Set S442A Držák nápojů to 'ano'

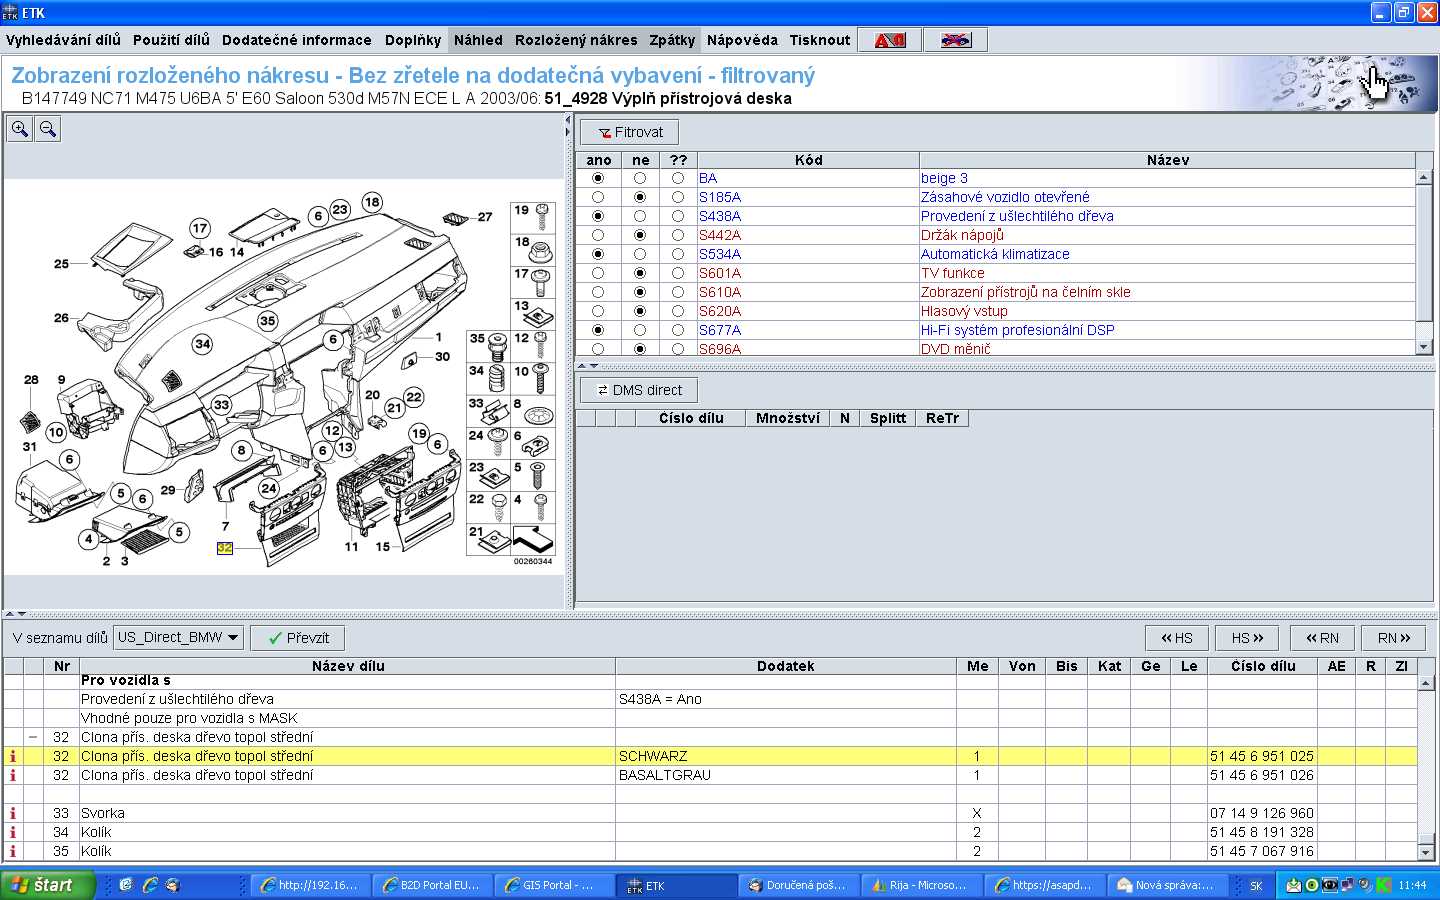point(598,235)
